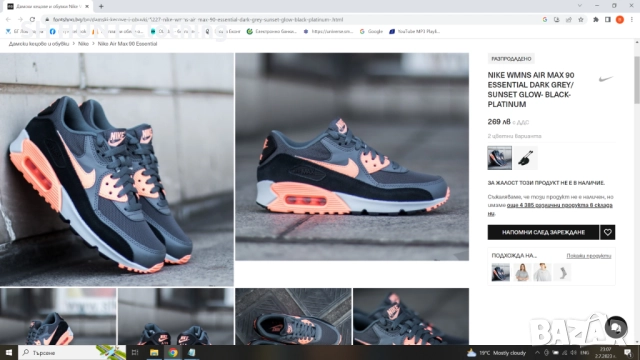Click the Nike swoosh brand logo
Screen dimensions: 640x360
pyautogui.click(x=606, y=78)
